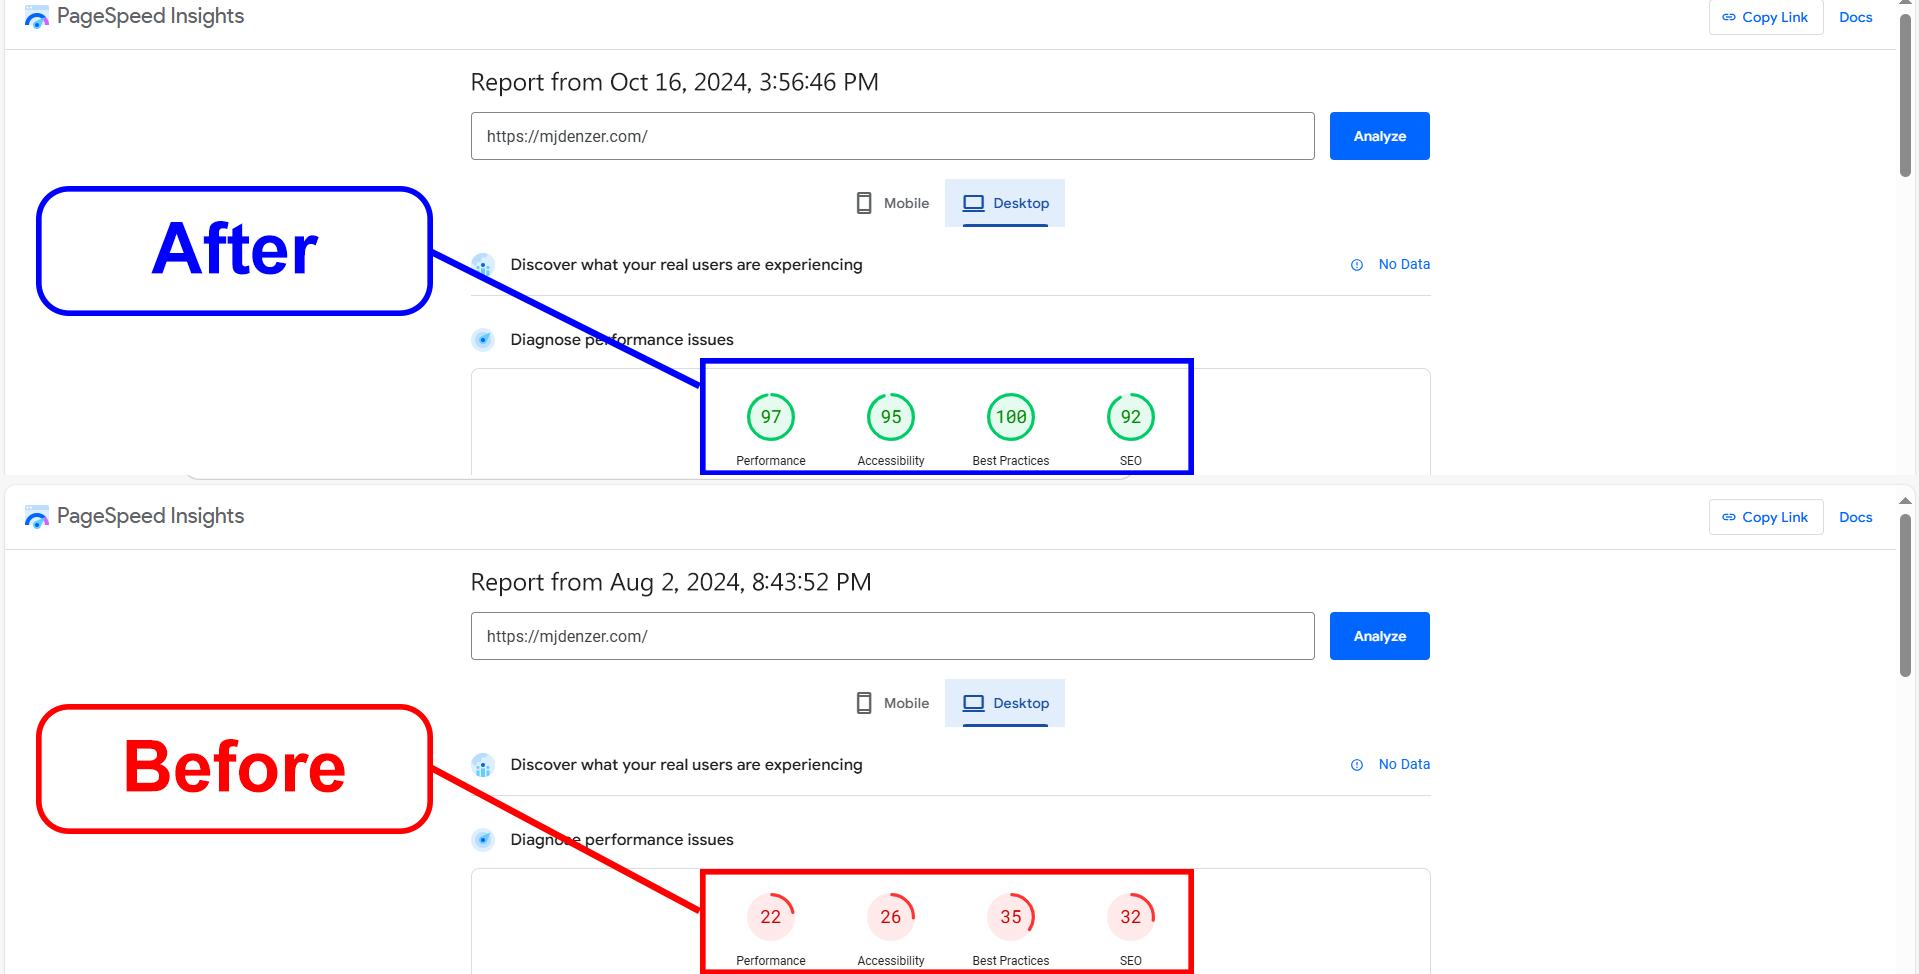Click the desktop monitor icon in bottom report tab

973,703
